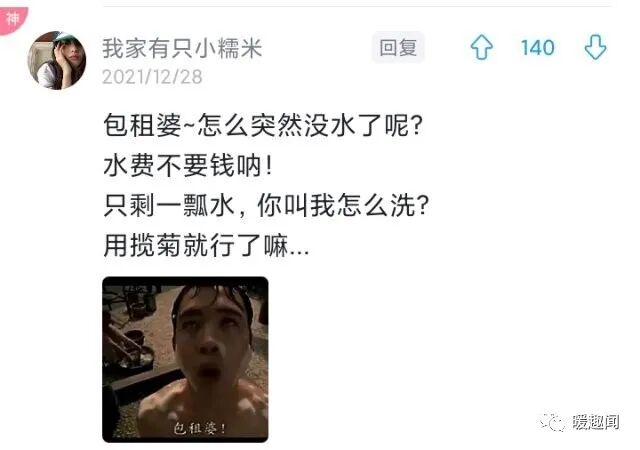Viewport: 640px width, 450px height.
Task: Open the 我家有只小糯米 user profile
Action: pos(182,48)
